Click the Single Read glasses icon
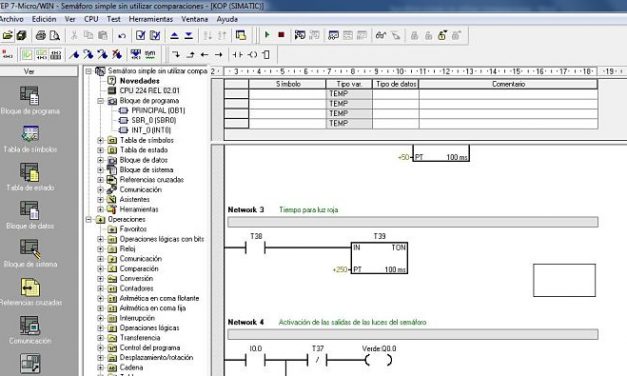This screenshot has width=627, height=376. click(381, 36)
